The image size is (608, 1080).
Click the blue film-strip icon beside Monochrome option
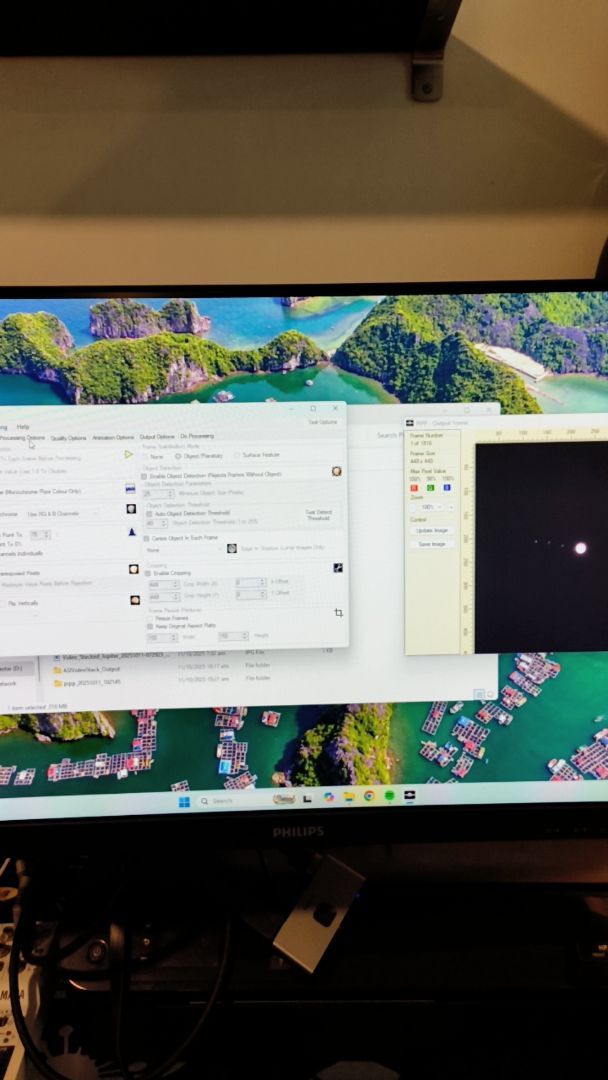coord(130,489)
